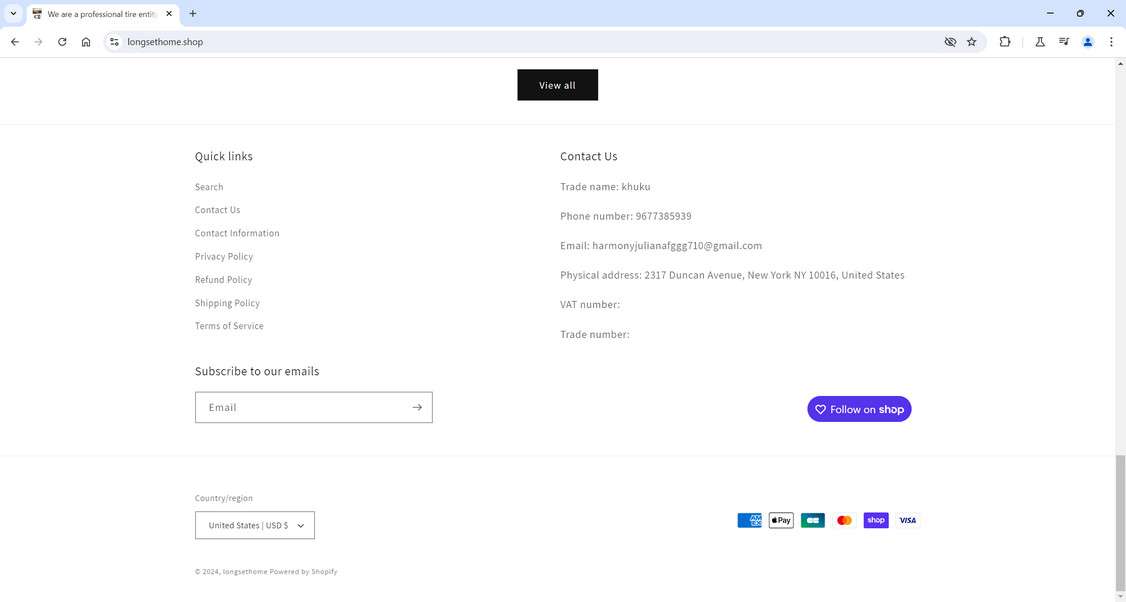
Task: Reload the page with refresh icon
Action: 62,42
